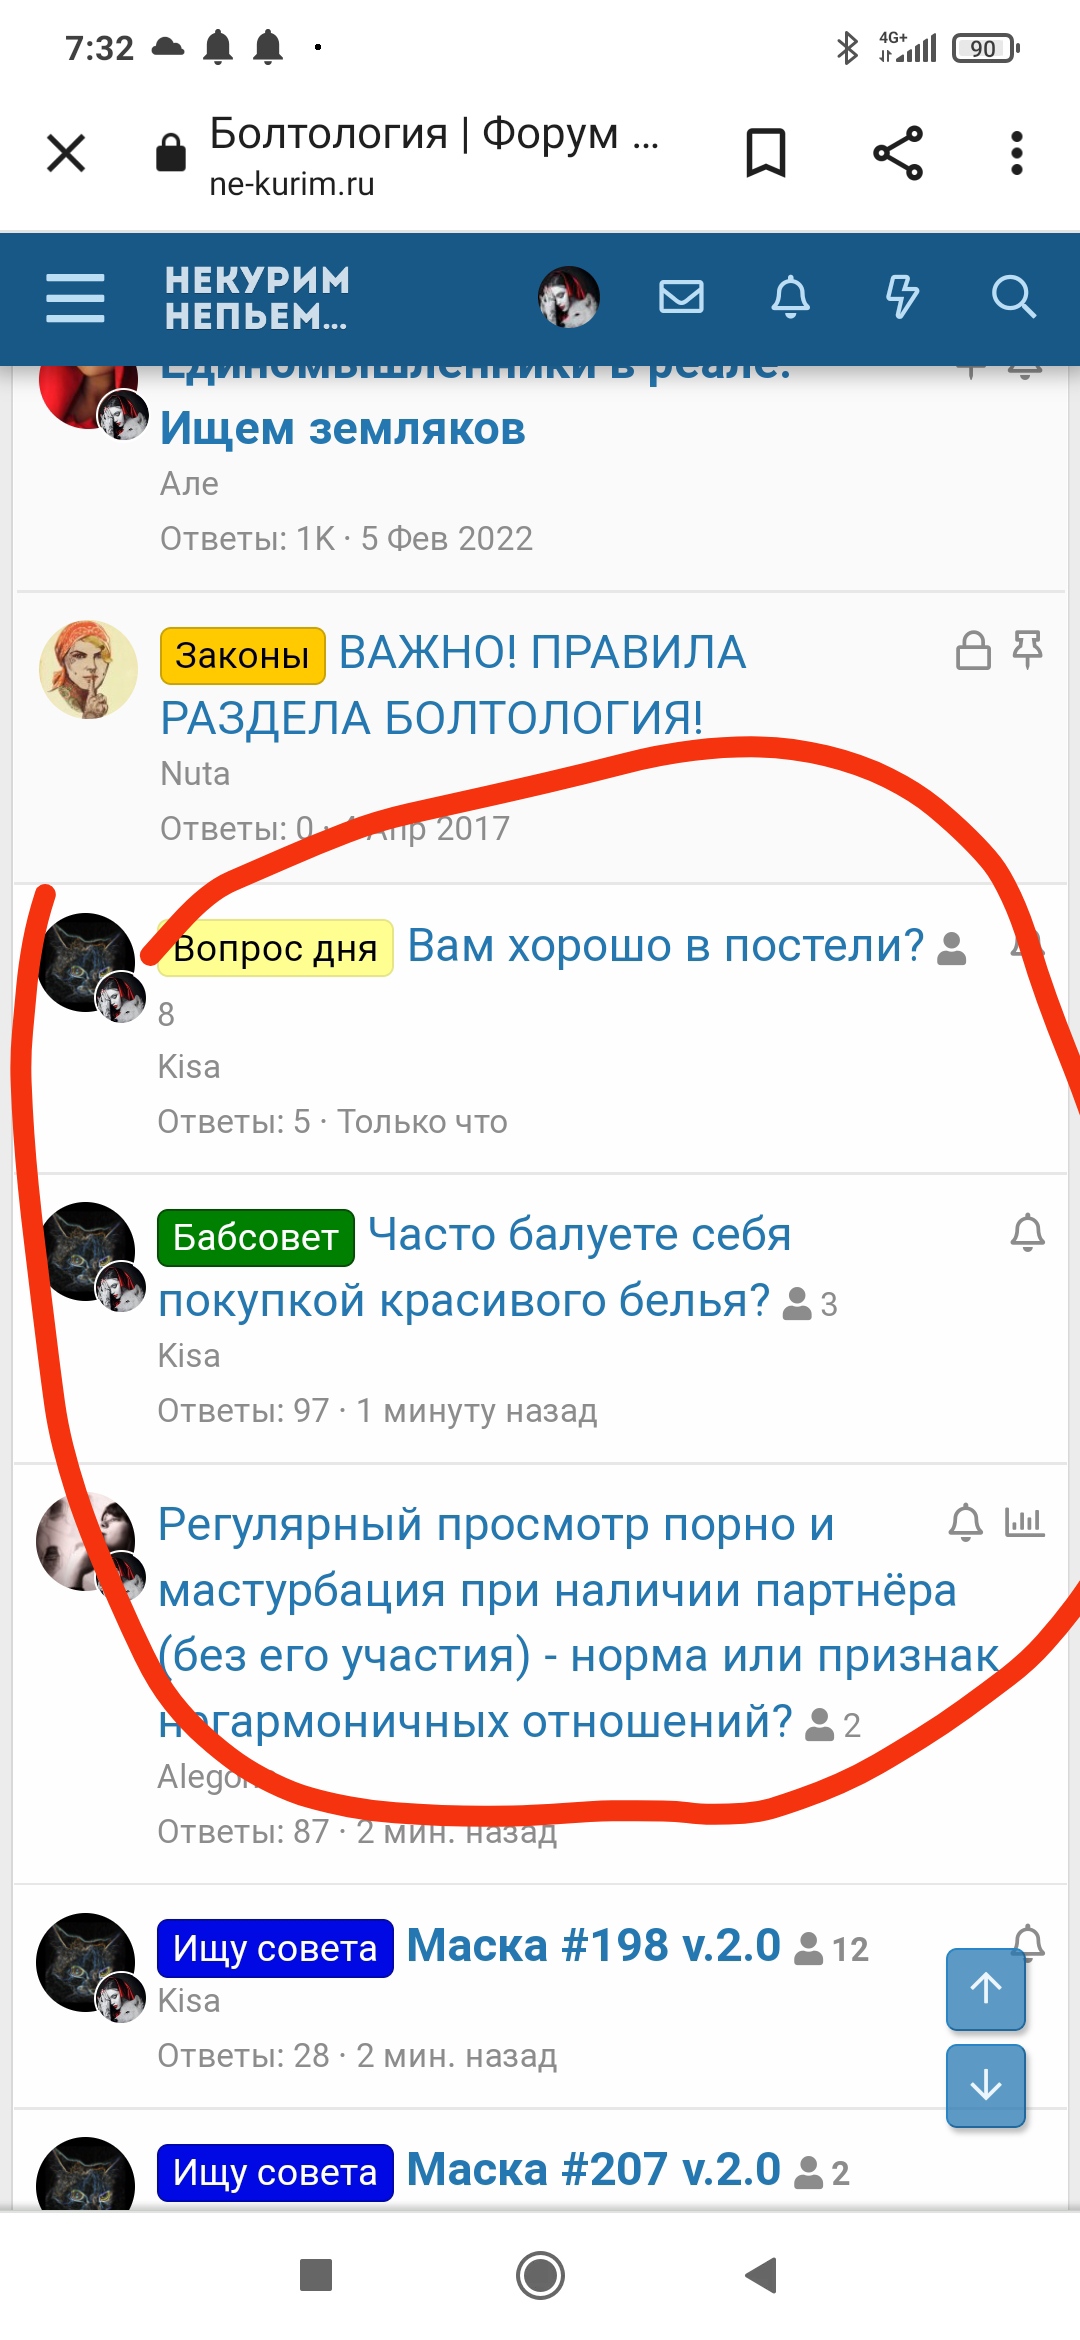Tap Android home navigation button
Viewport: 1080px width, 2340px height.
click(540, 2276)
